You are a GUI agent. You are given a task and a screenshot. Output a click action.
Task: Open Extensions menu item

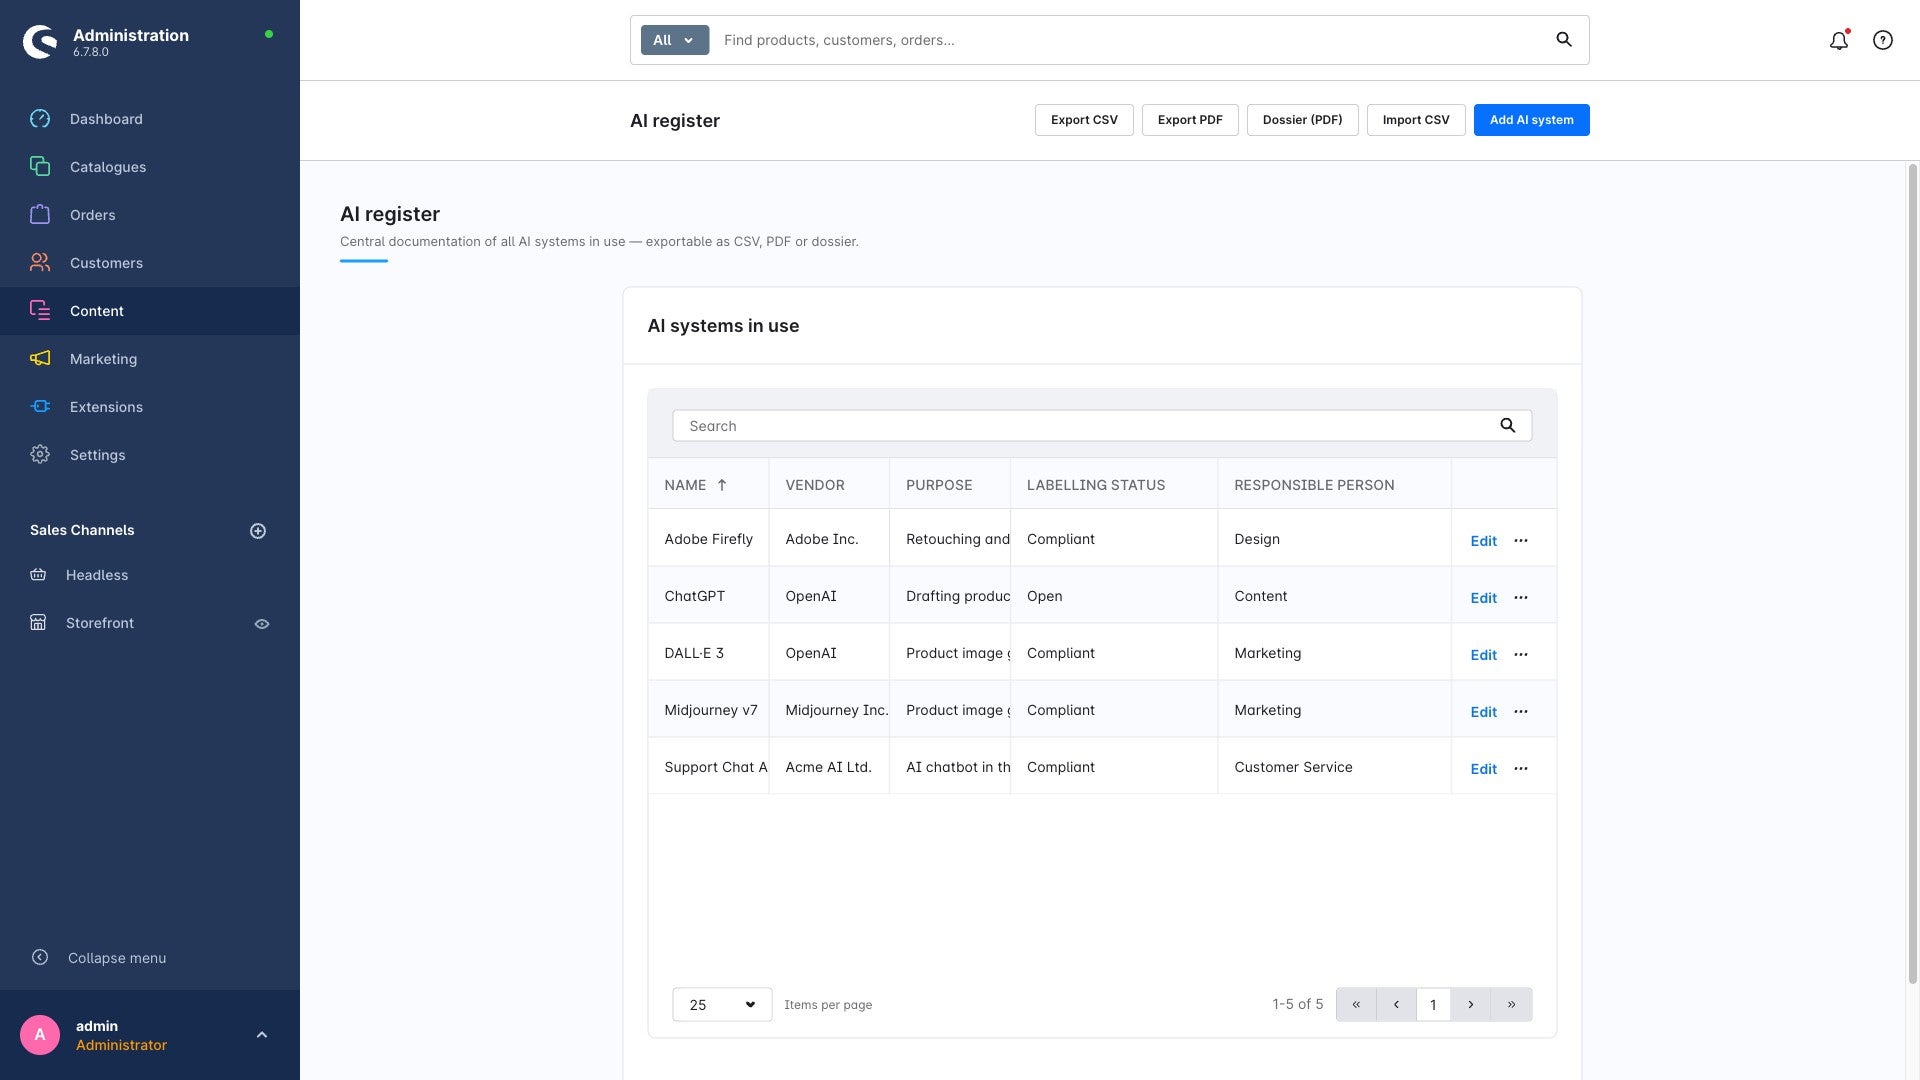pos(150,407)
